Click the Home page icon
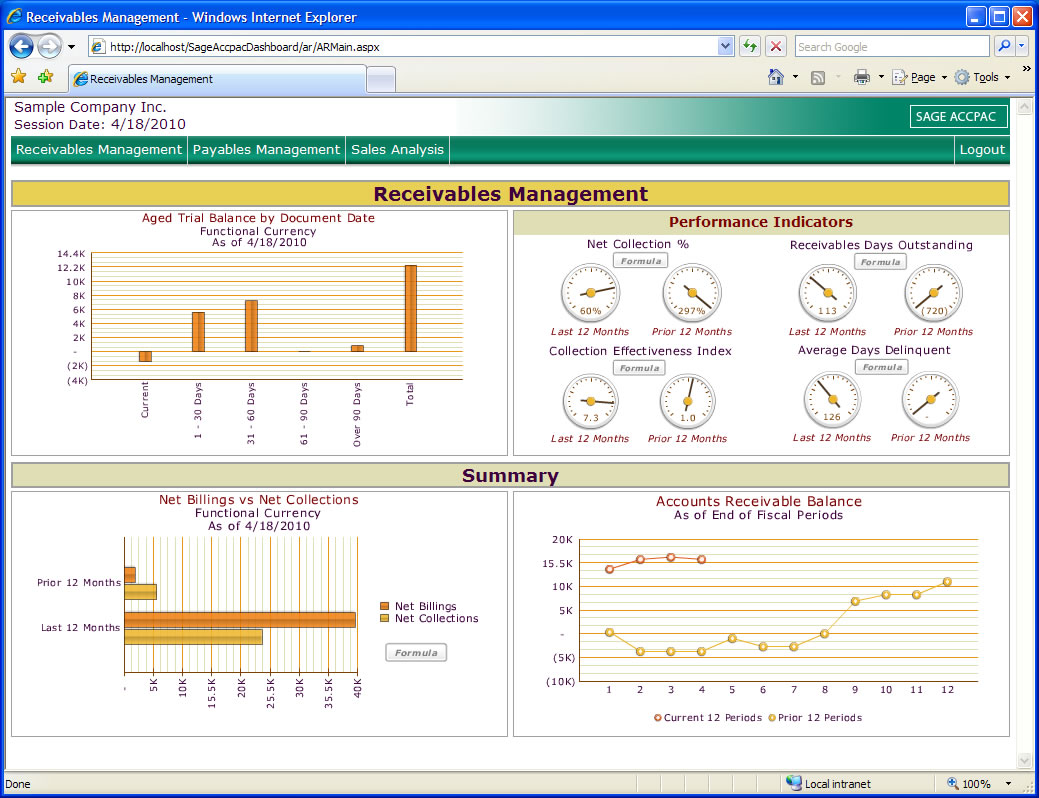 click(776, 77)
